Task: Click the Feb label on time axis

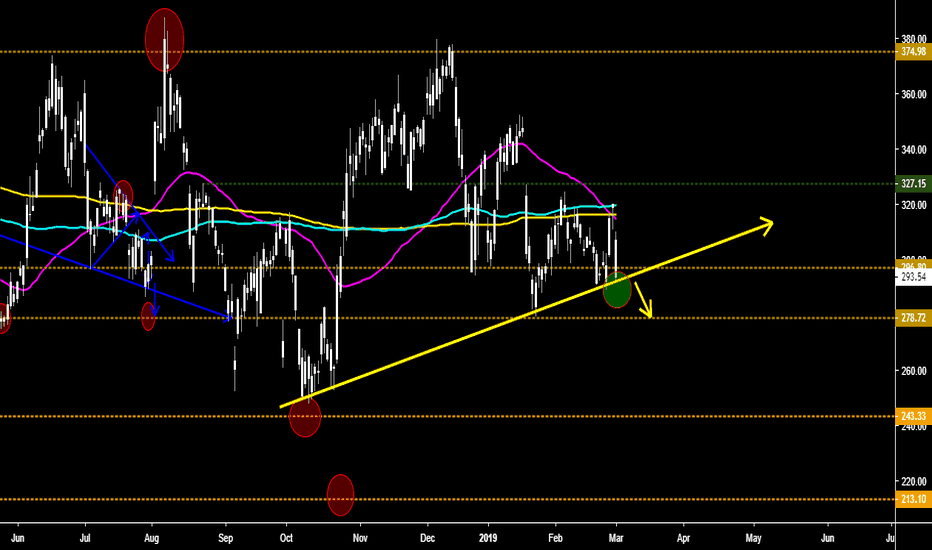Action: (555, 538)
